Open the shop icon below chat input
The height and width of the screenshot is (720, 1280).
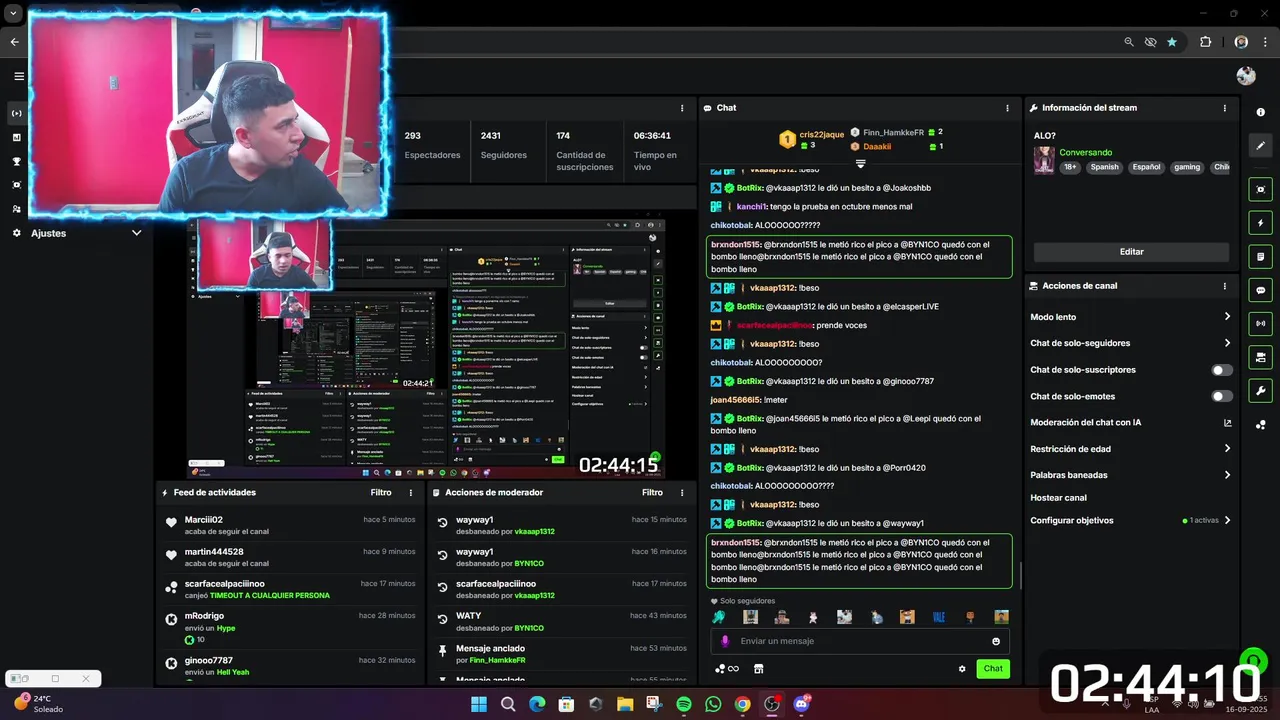pos(758,669)
